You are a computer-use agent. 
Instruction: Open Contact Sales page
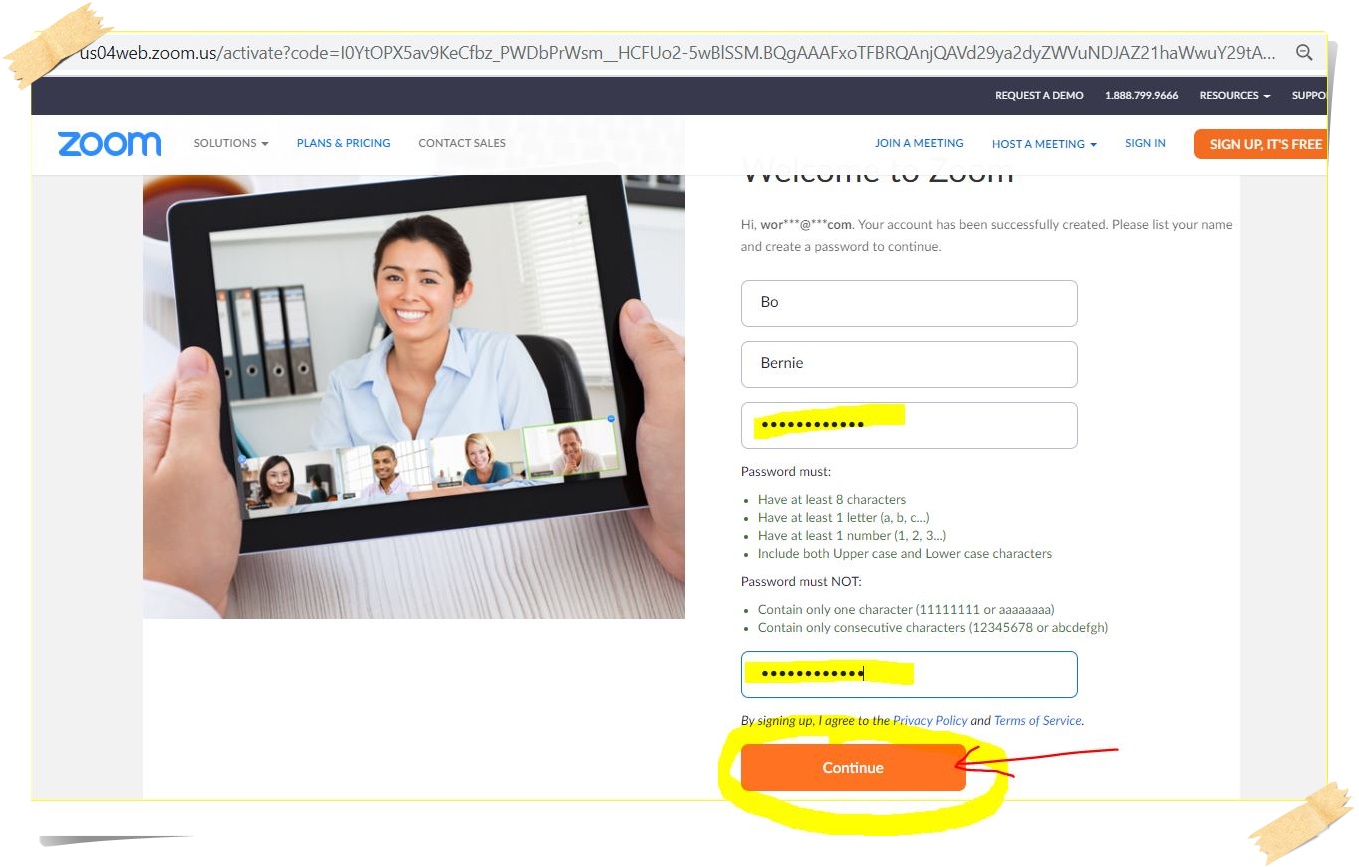coord(462,143)
